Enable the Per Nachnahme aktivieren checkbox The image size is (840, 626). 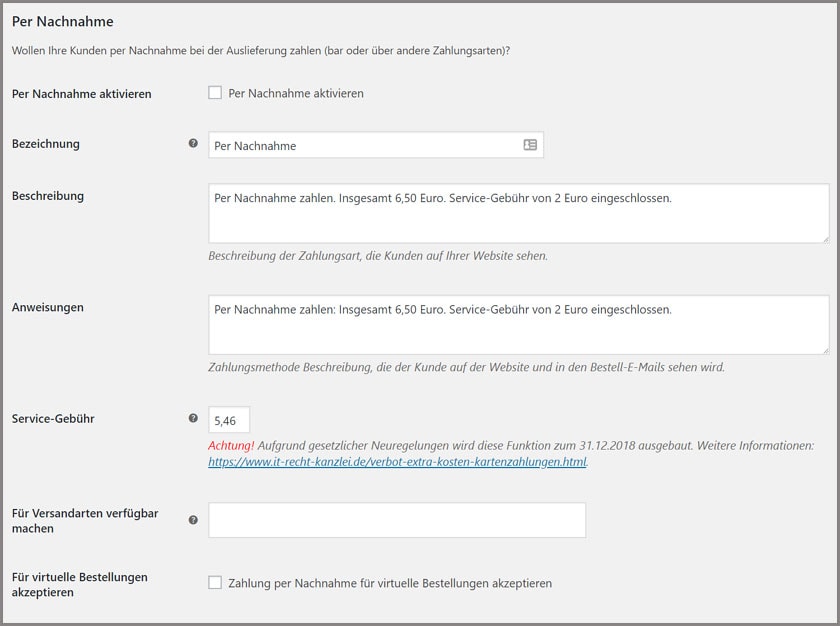pos(215,93)
